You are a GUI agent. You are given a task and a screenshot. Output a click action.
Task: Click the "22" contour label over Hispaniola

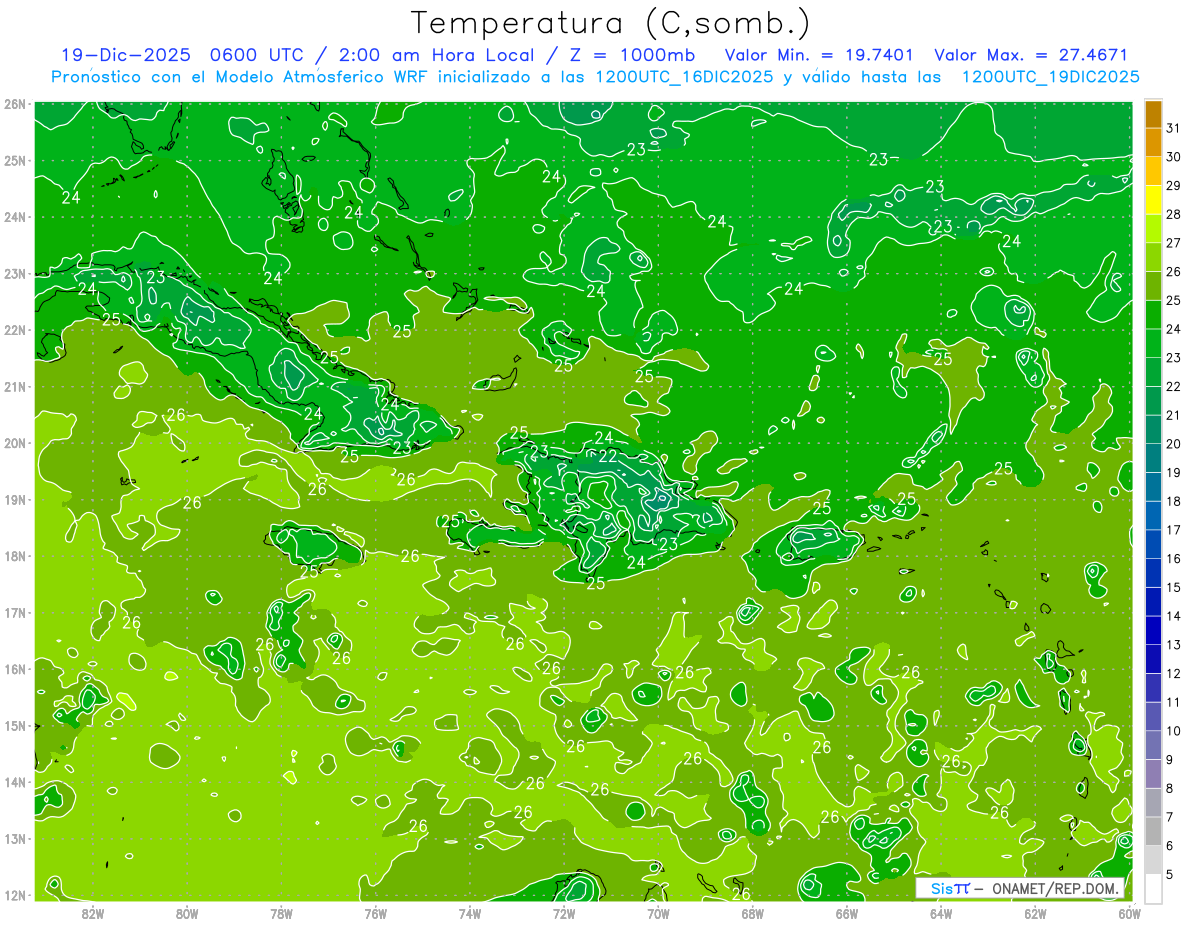click(x=607, y=455)
